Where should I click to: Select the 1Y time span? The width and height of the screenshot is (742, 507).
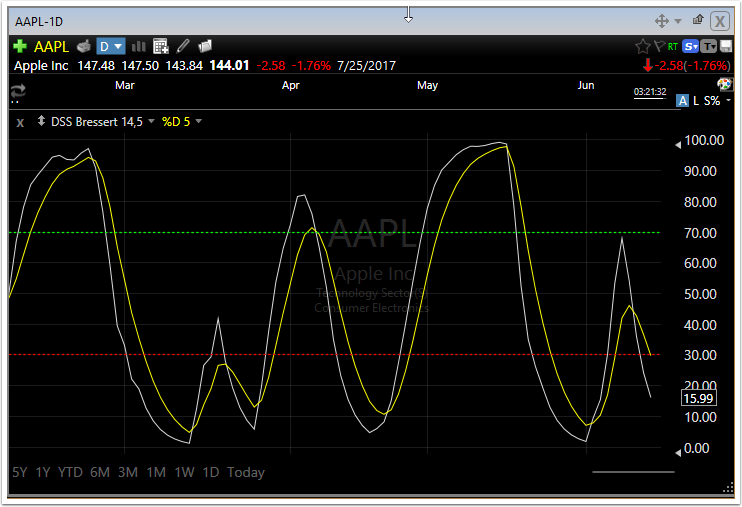pos(43,472)
